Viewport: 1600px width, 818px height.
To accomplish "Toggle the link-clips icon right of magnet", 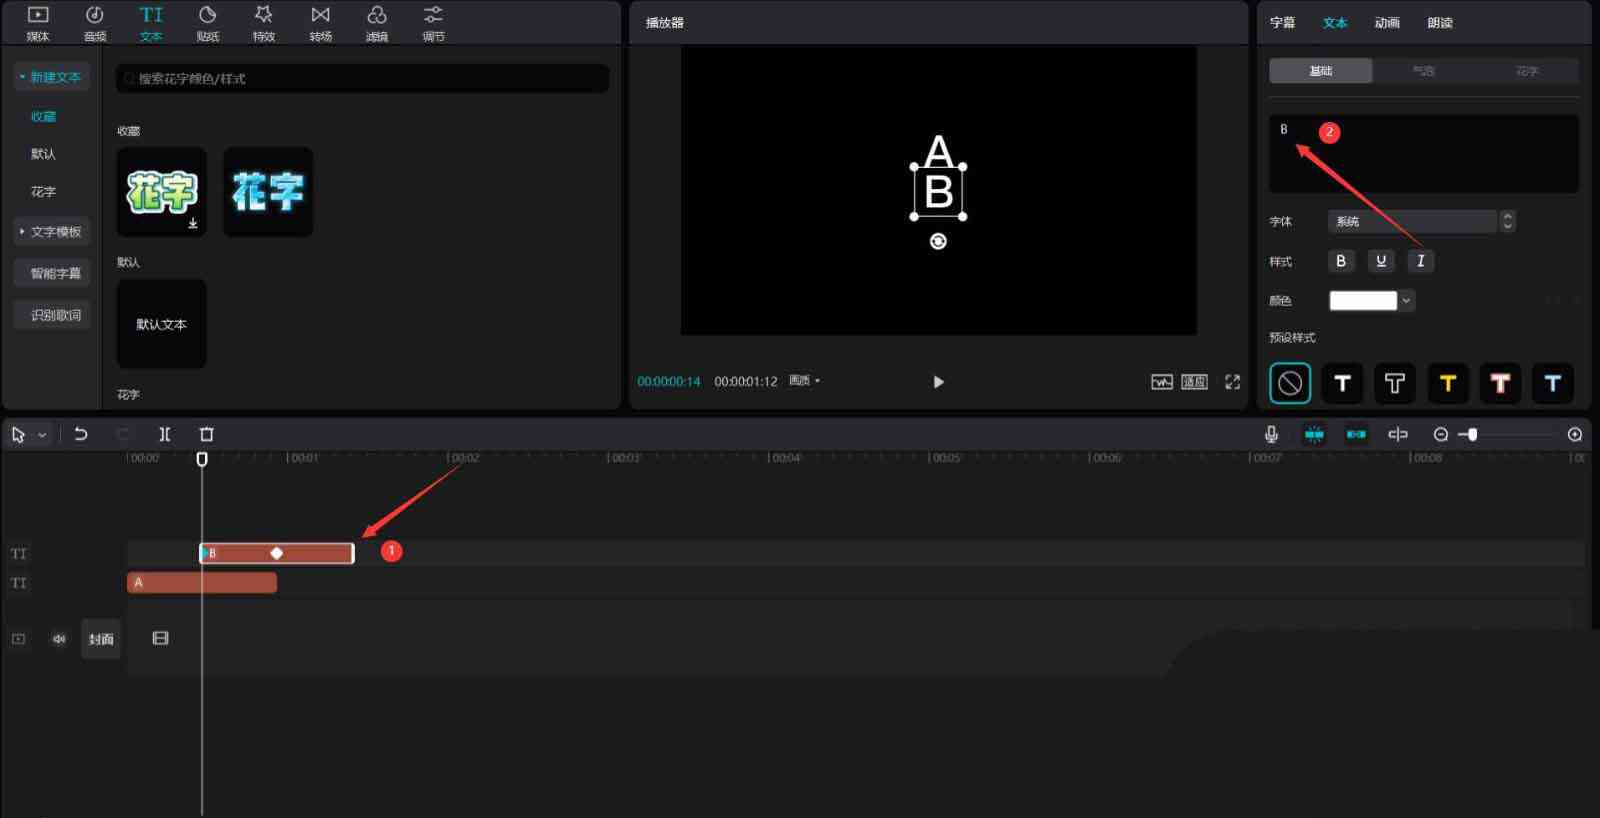I will (1356, 434).
